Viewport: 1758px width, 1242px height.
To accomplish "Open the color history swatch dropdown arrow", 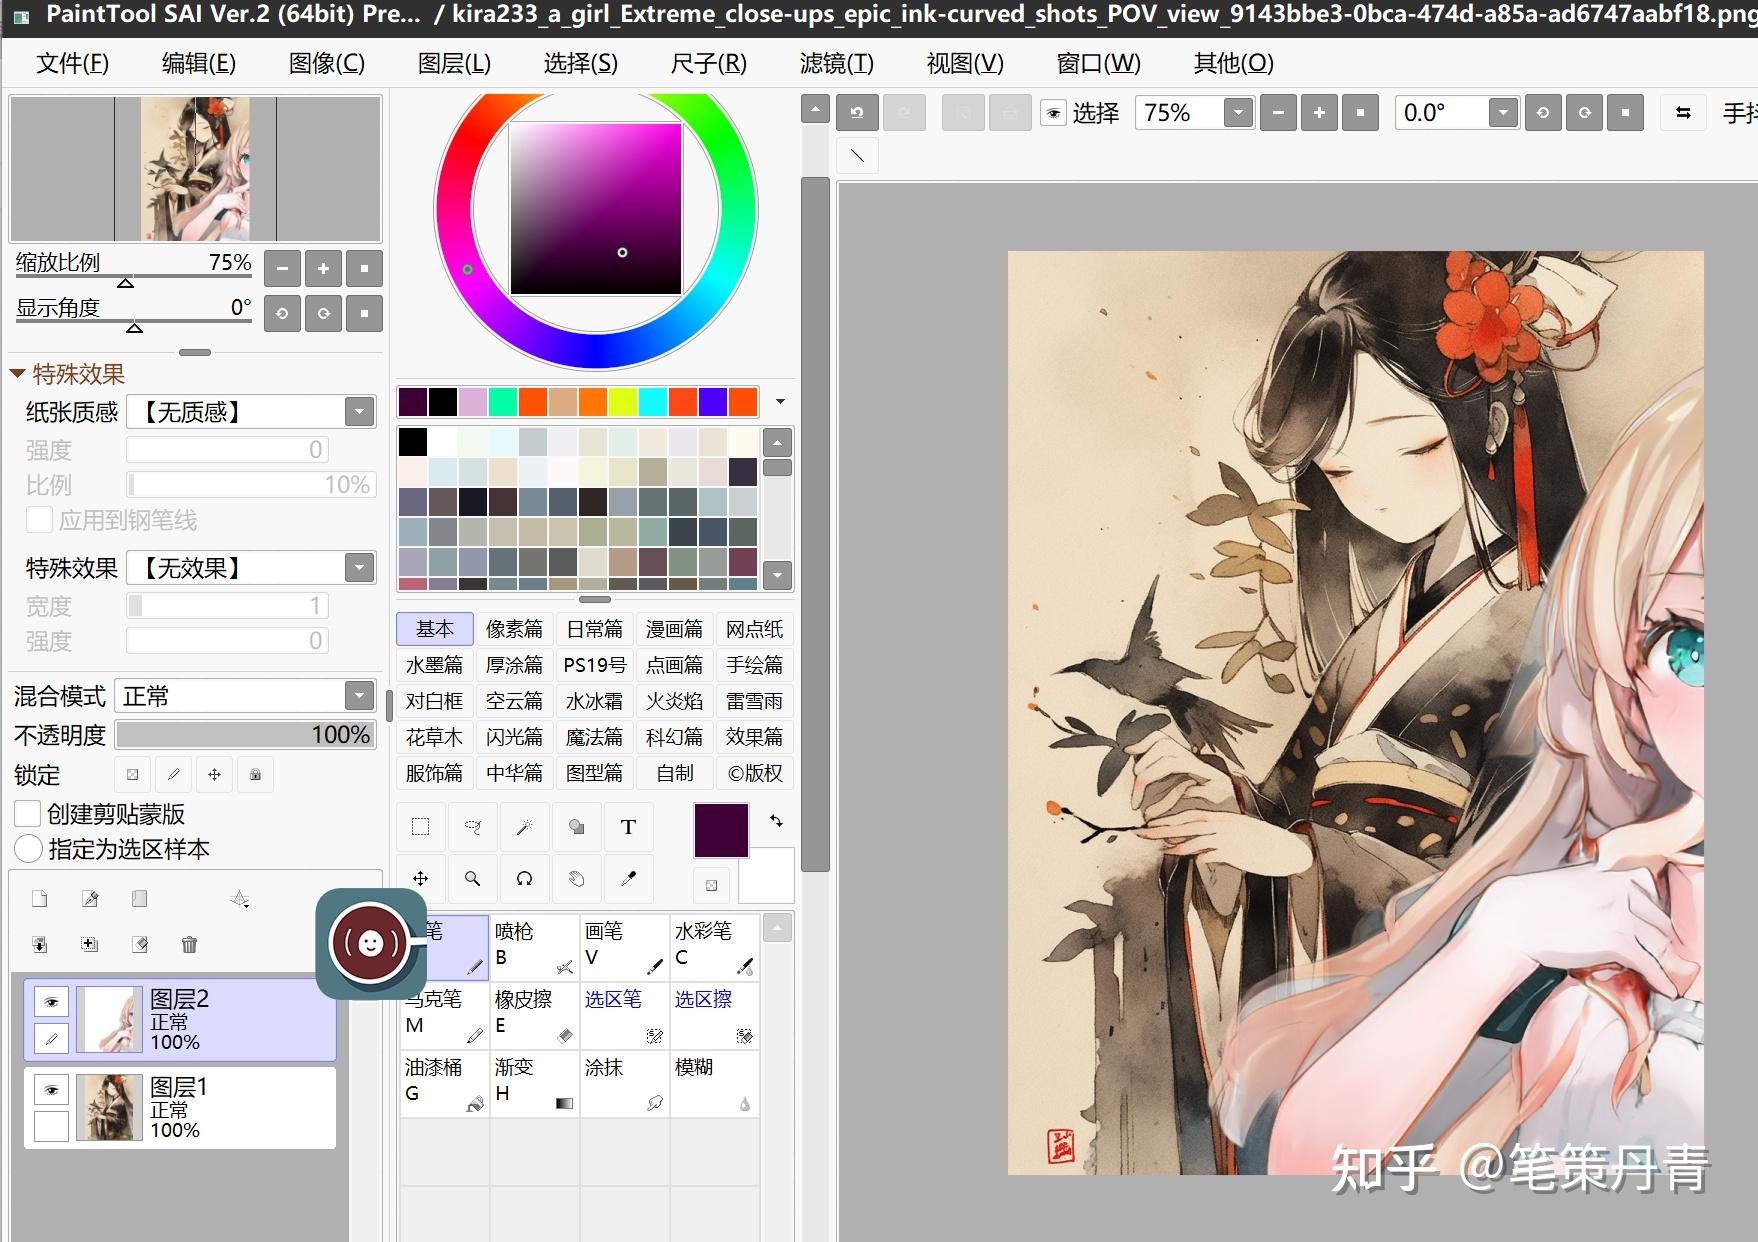I will tap(780, 402).
